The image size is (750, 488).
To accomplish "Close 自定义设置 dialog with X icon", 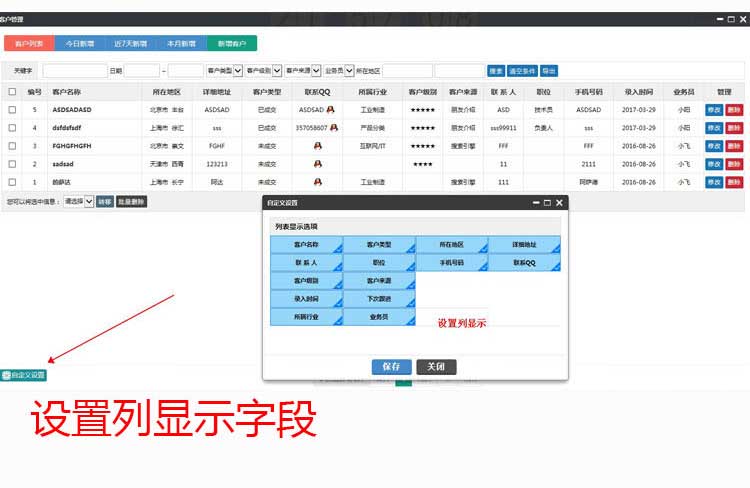I will (559, 203).
